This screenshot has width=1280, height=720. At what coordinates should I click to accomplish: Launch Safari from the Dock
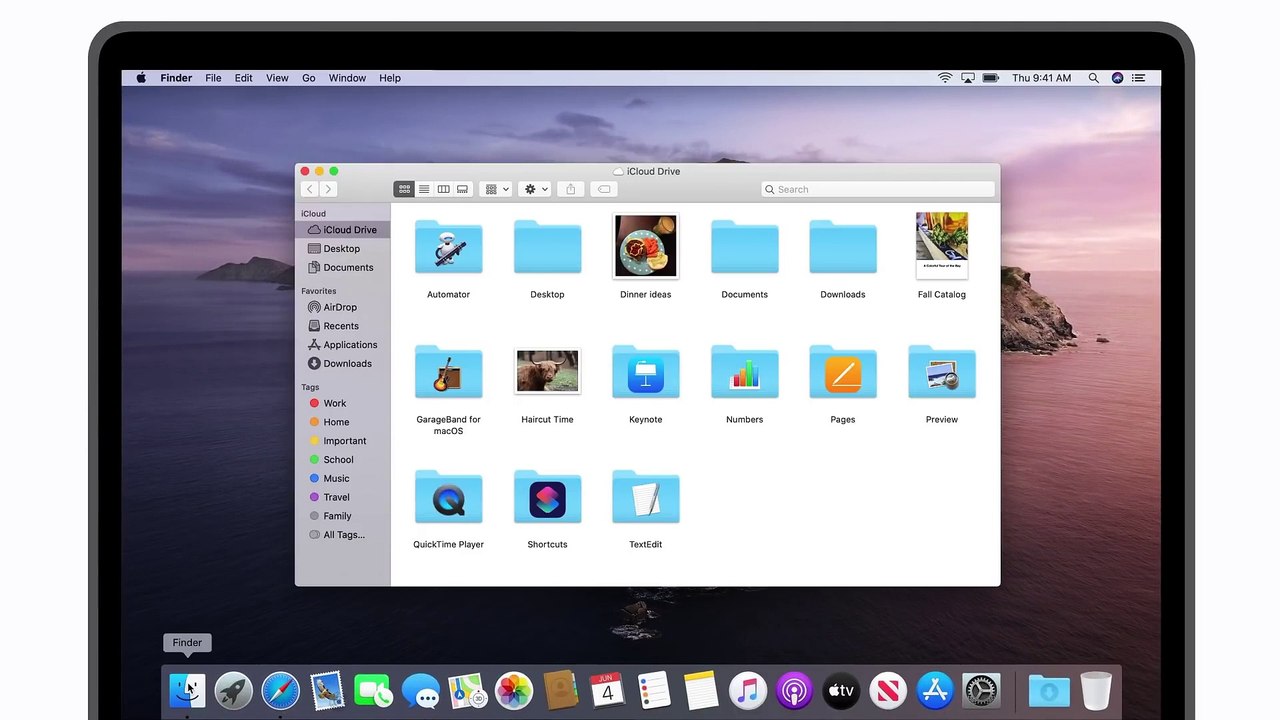[281, 690]
